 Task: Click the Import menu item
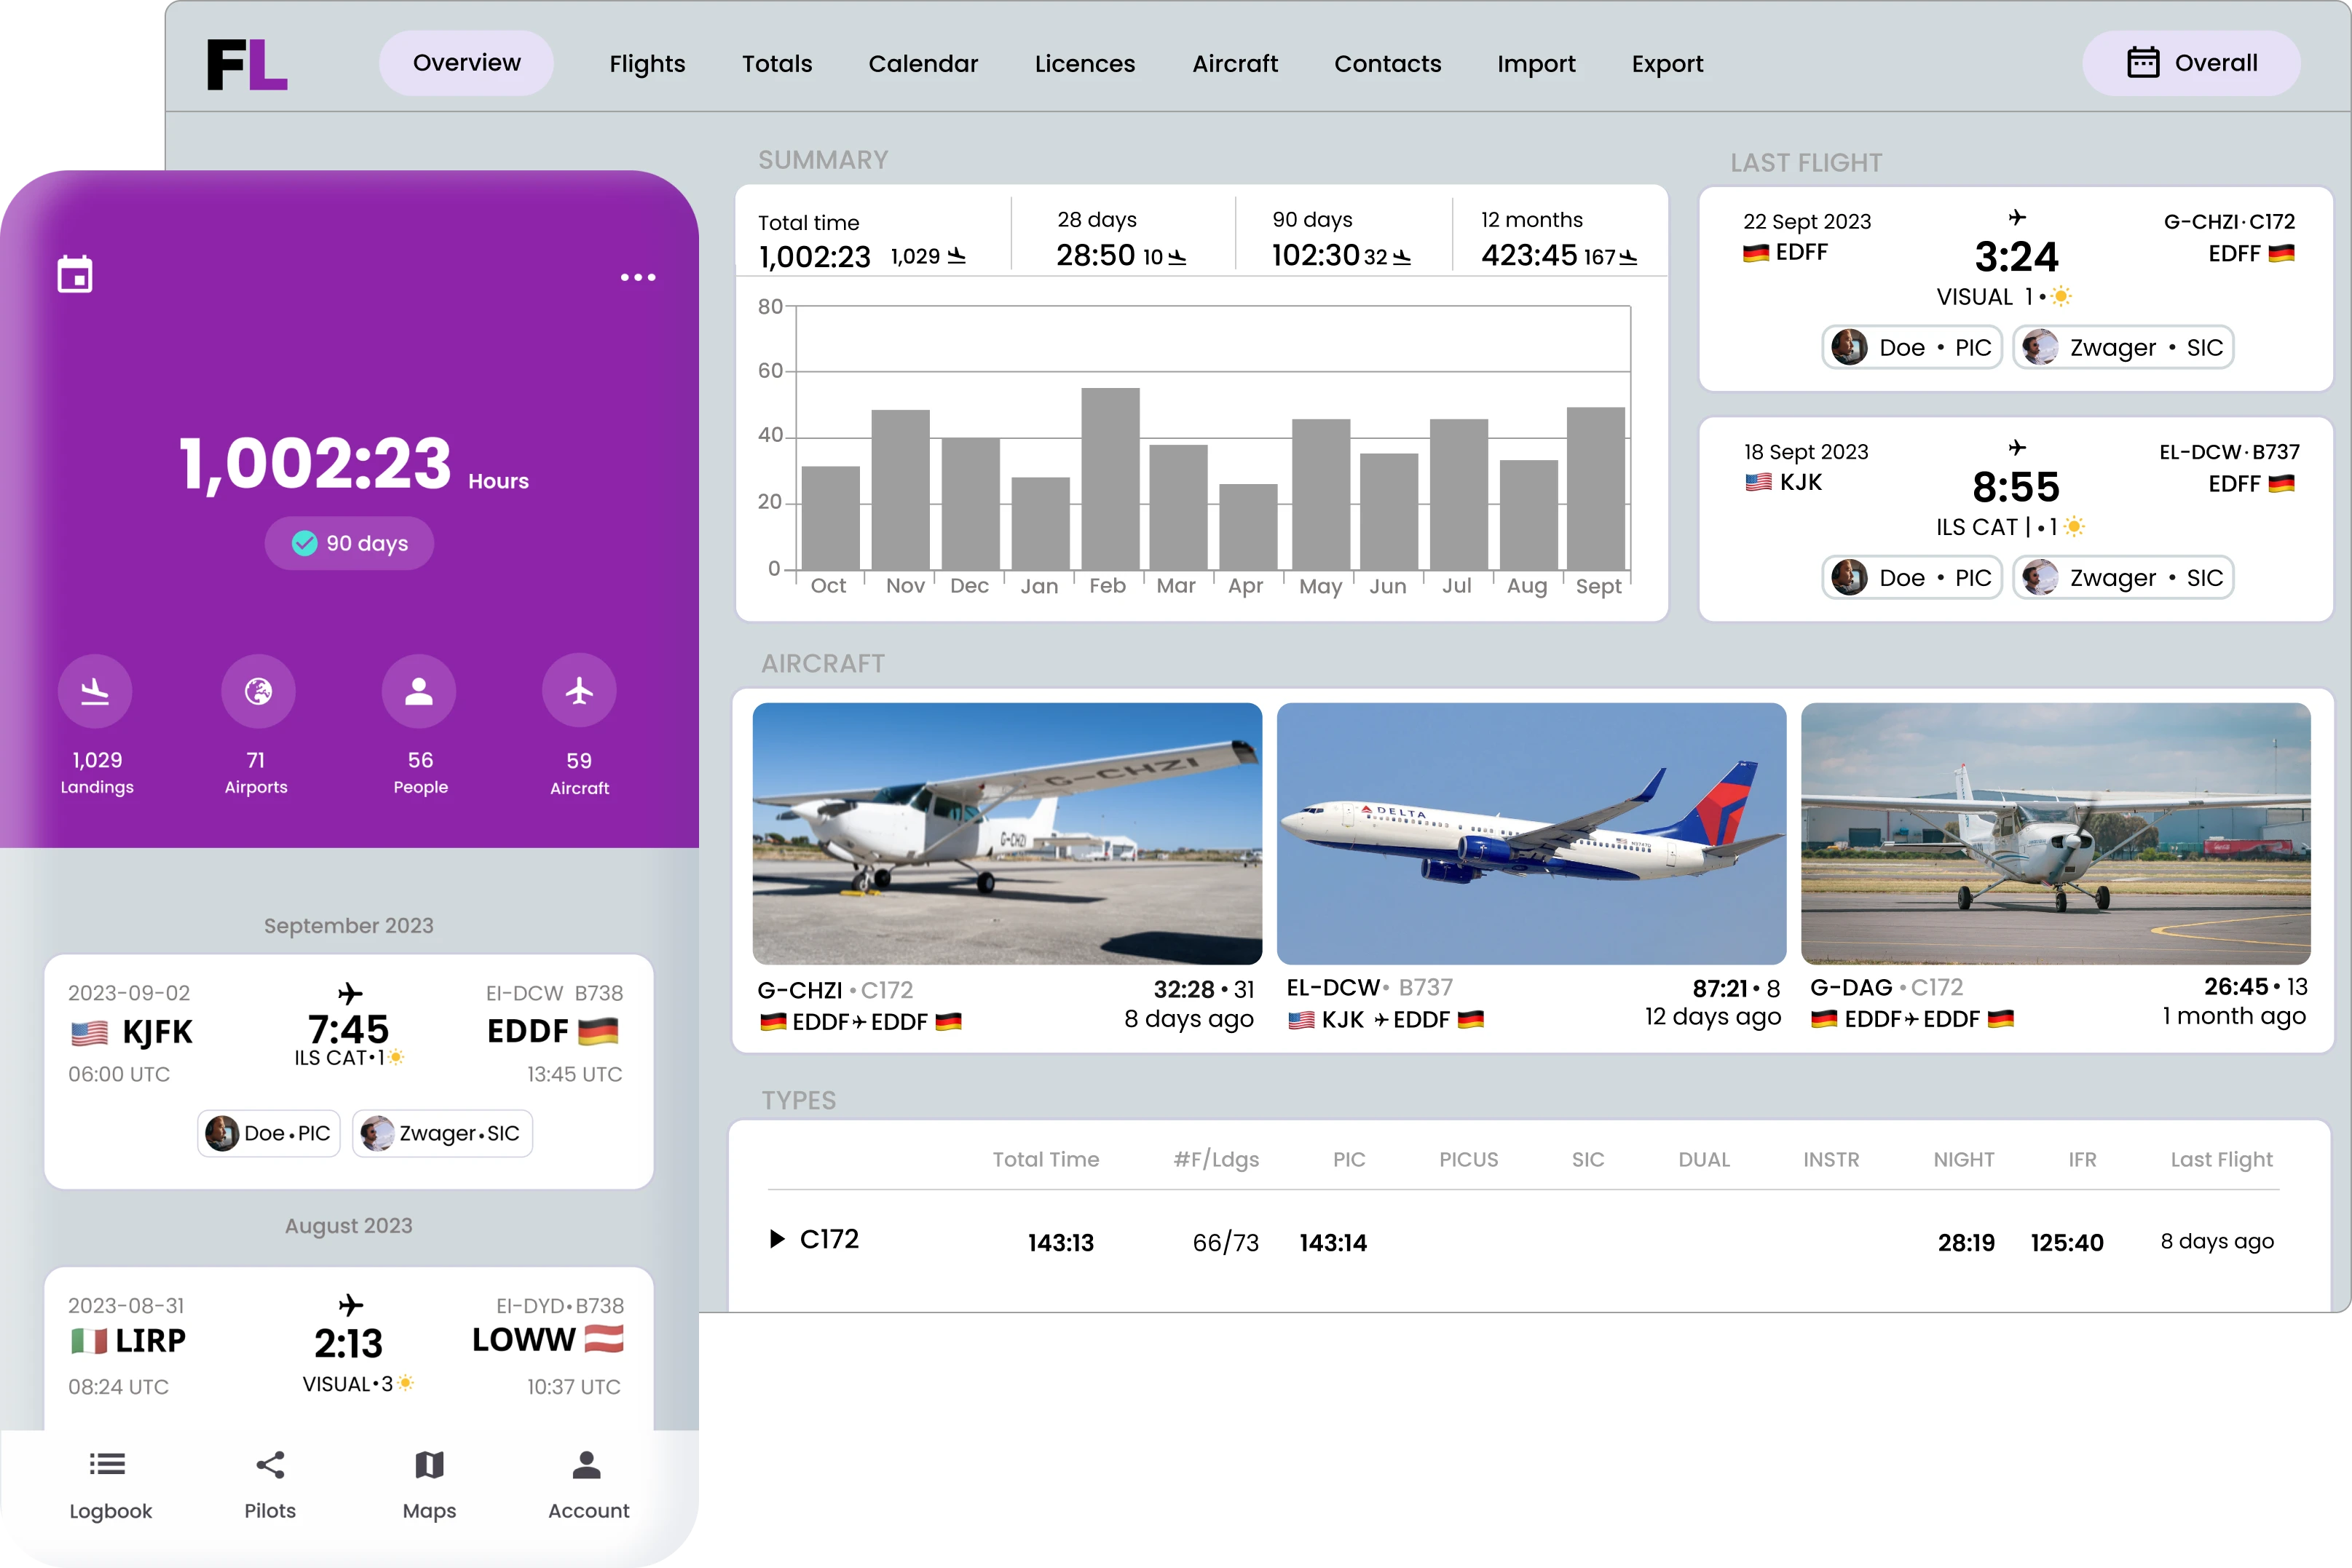pos(1536,63)
